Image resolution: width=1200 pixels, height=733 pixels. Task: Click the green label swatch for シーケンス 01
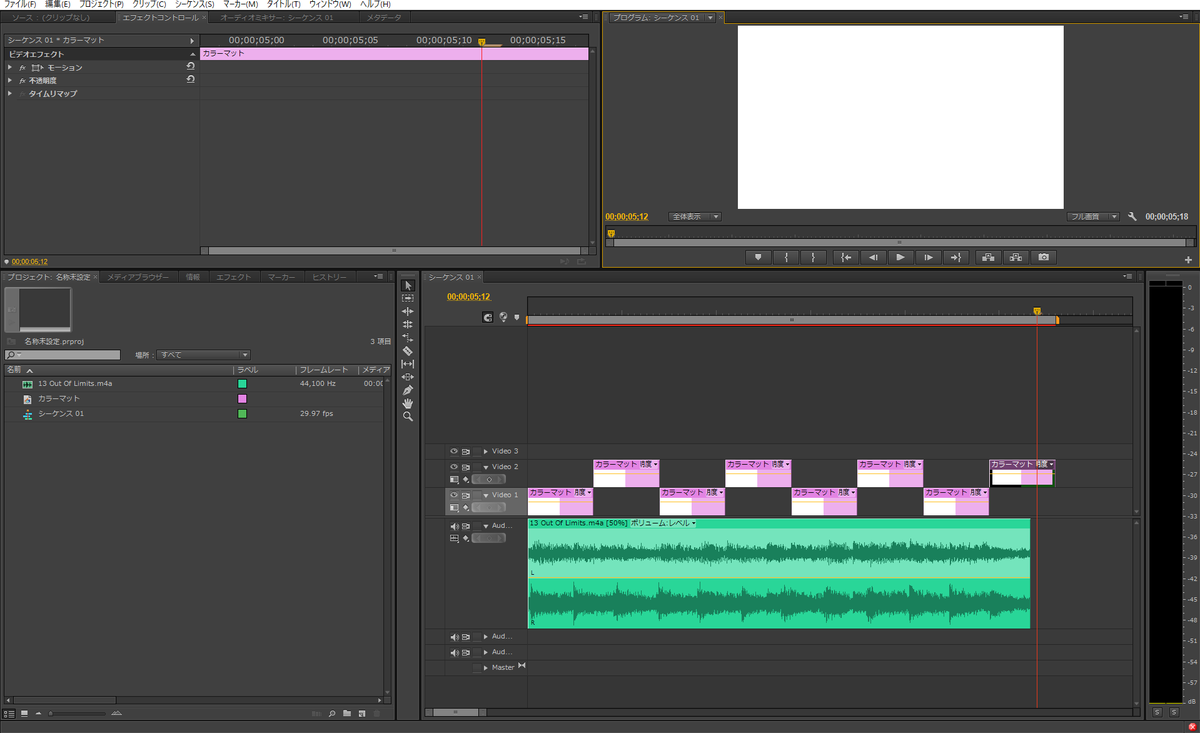[242, 413]
